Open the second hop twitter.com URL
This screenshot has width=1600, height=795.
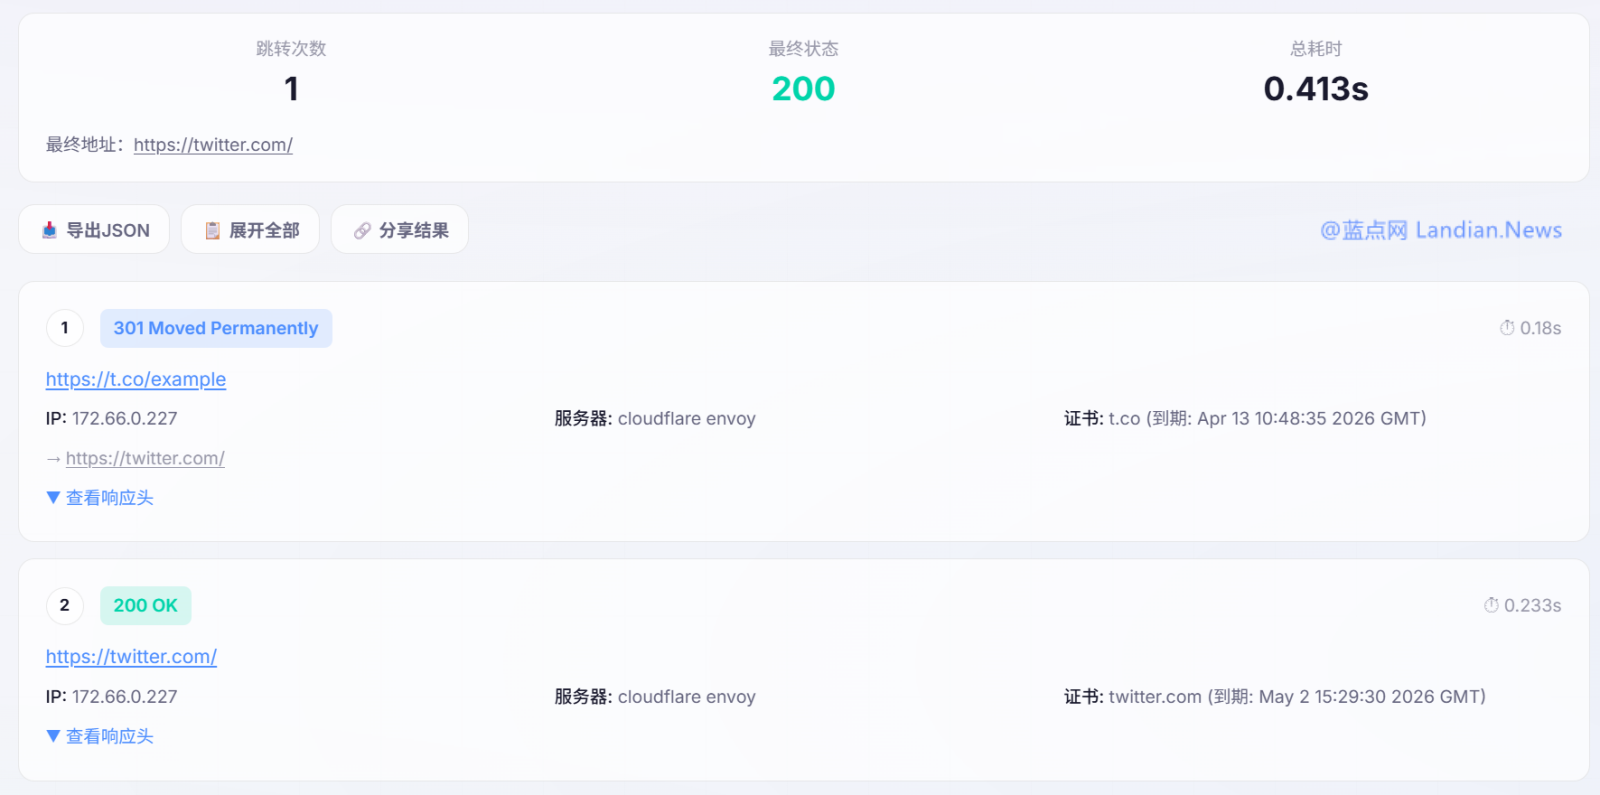tap(131, 657)
